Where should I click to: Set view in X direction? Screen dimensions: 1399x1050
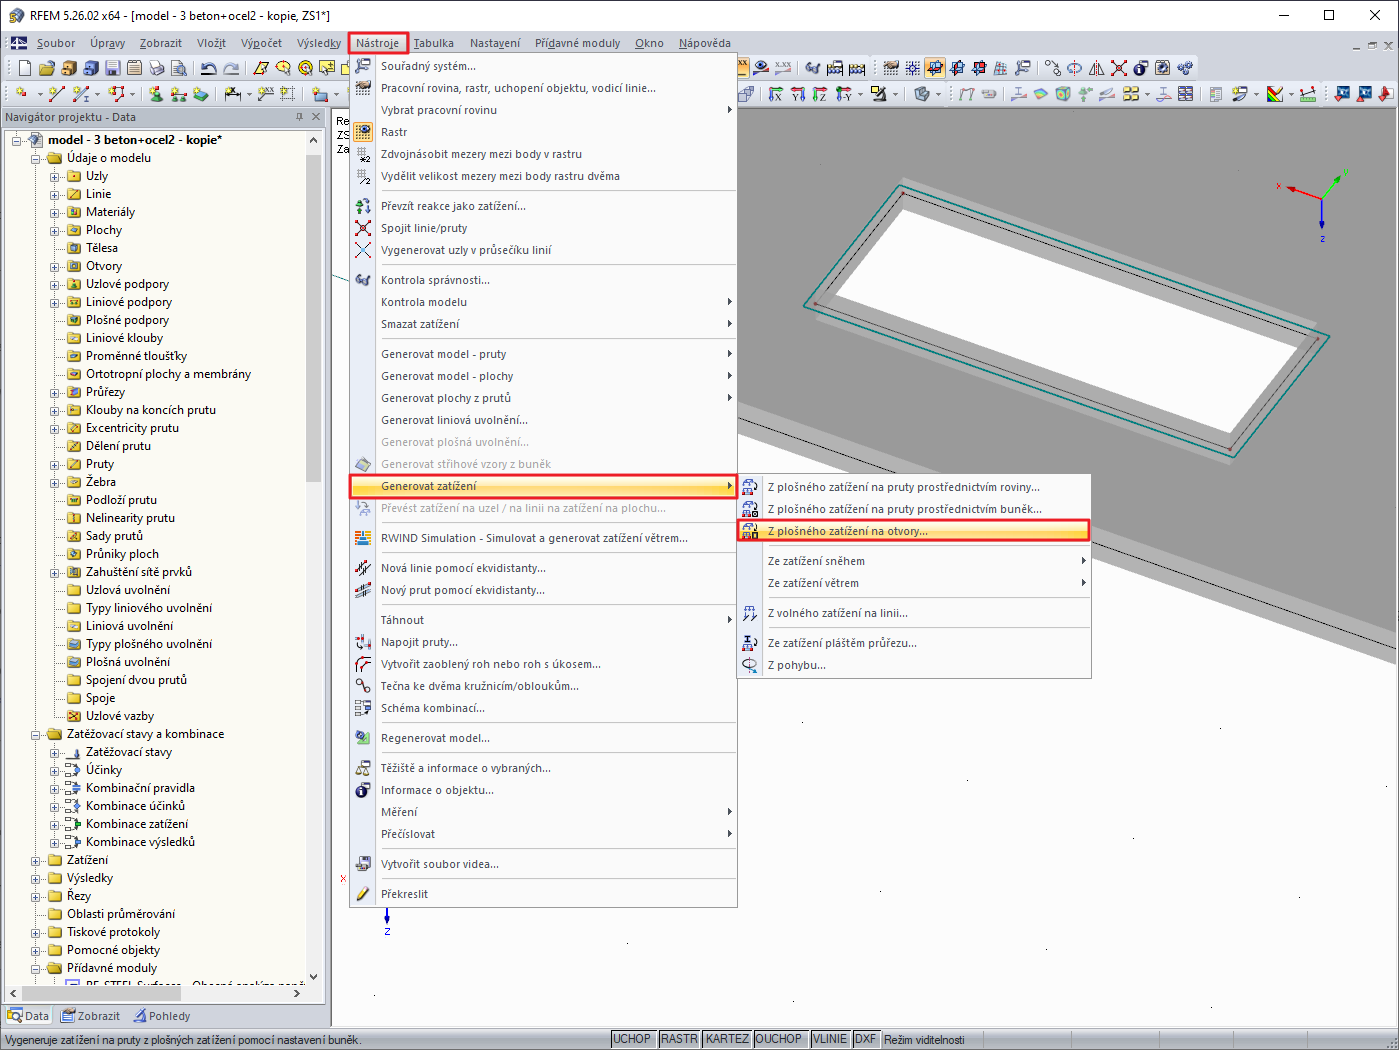click(776, 94)
